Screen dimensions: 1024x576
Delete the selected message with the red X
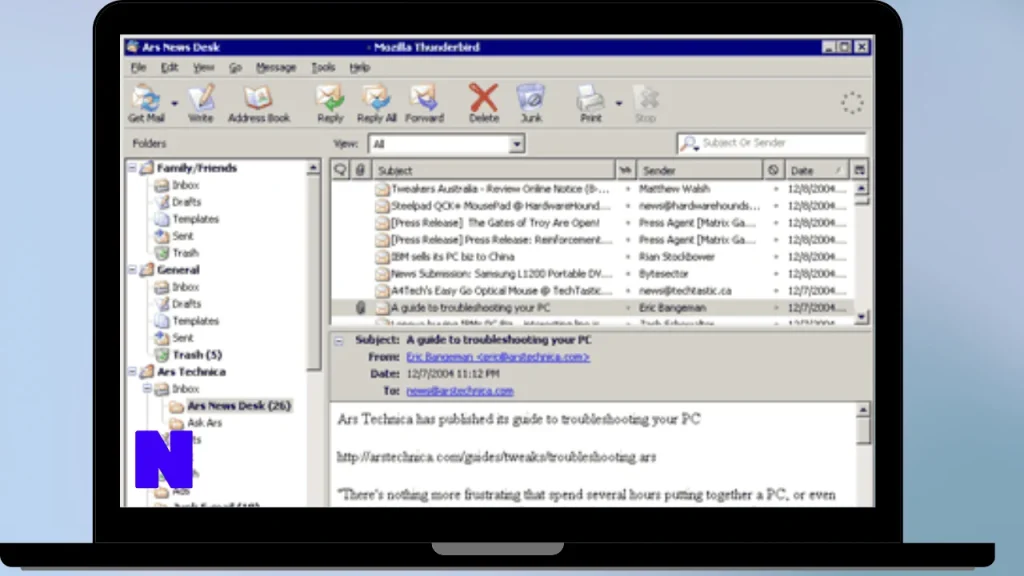[483, 103]
